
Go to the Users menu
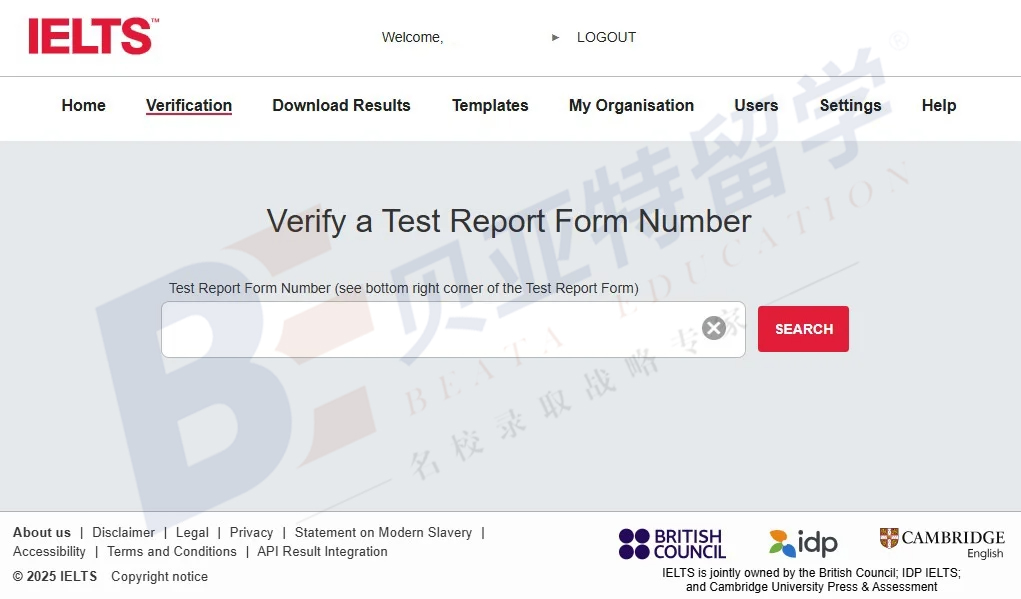(756, 105)
